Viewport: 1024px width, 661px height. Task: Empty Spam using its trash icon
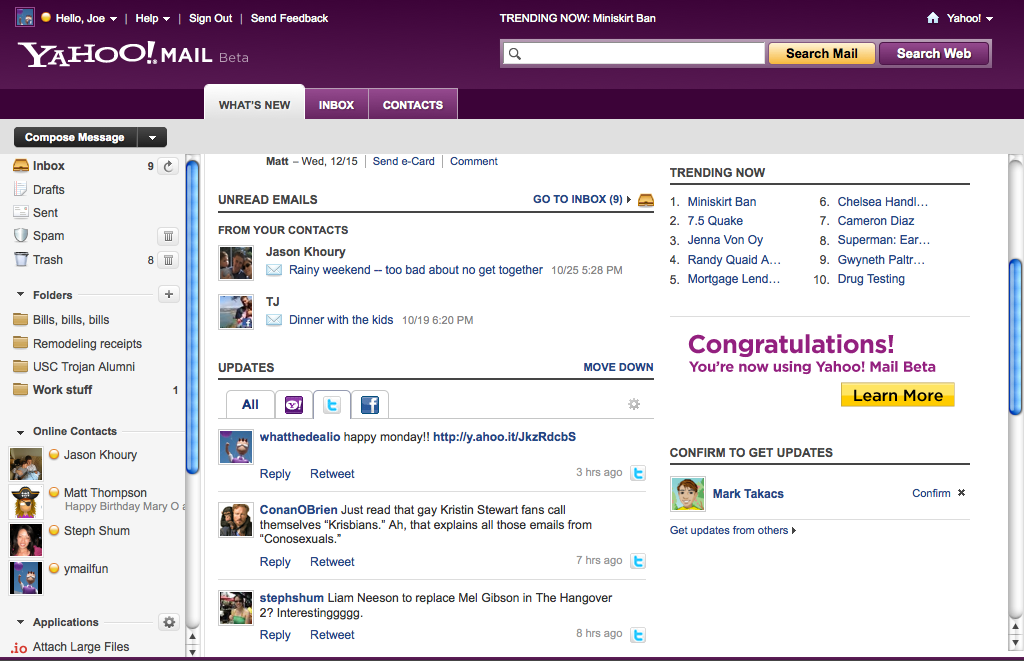[x=168, y=236]
